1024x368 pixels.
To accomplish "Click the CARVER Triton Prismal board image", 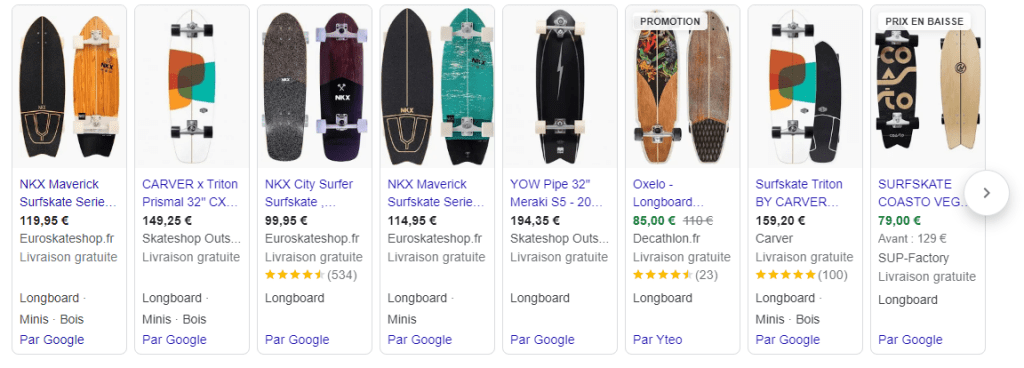I will pyautogui.click(x=192, y=87).
